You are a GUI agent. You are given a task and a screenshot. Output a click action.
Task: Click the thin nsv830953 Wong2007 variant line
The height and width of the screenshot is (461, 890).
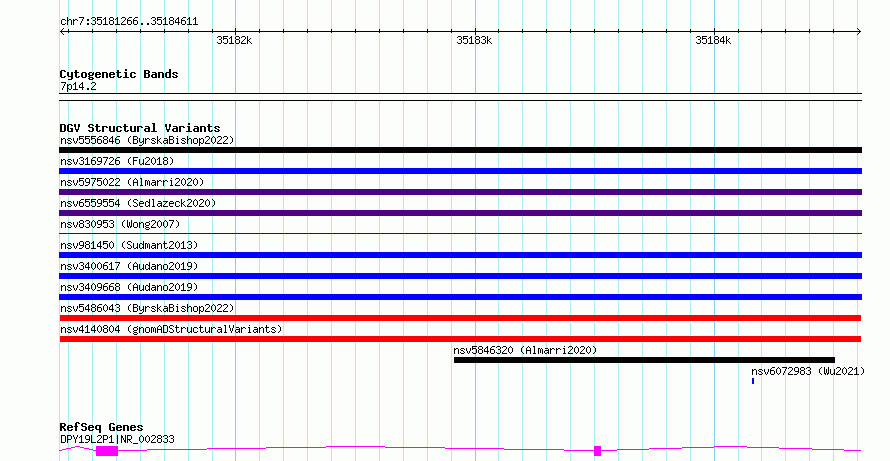[460, 233]
